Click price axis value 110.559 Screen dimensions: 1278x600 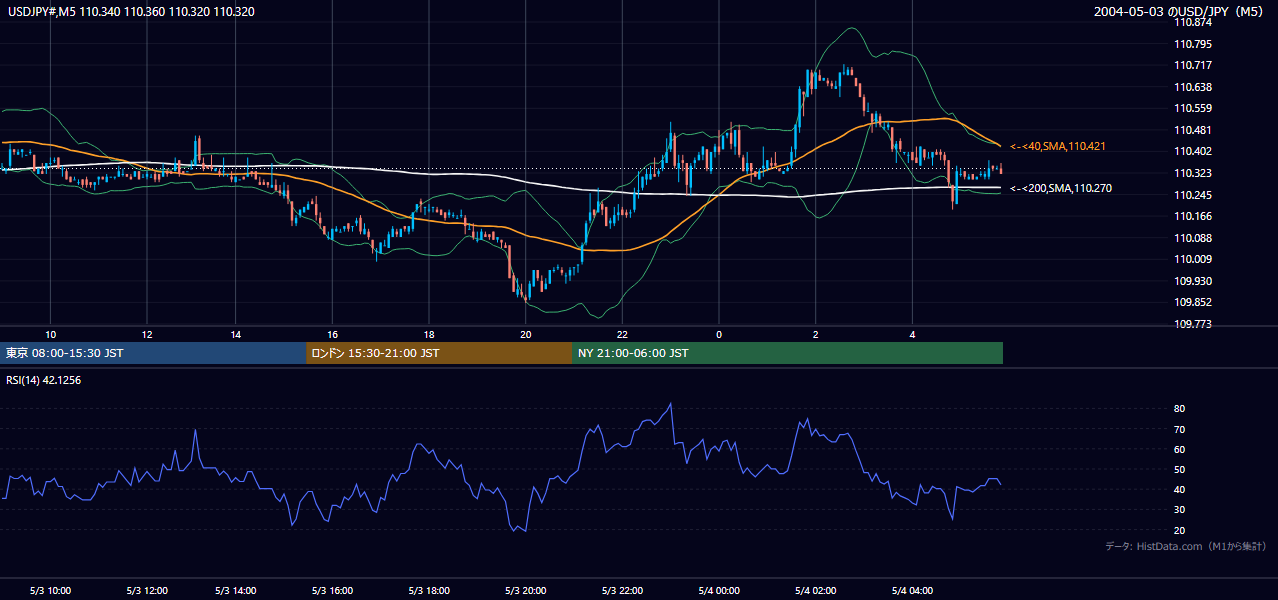tap(1193, 108)
